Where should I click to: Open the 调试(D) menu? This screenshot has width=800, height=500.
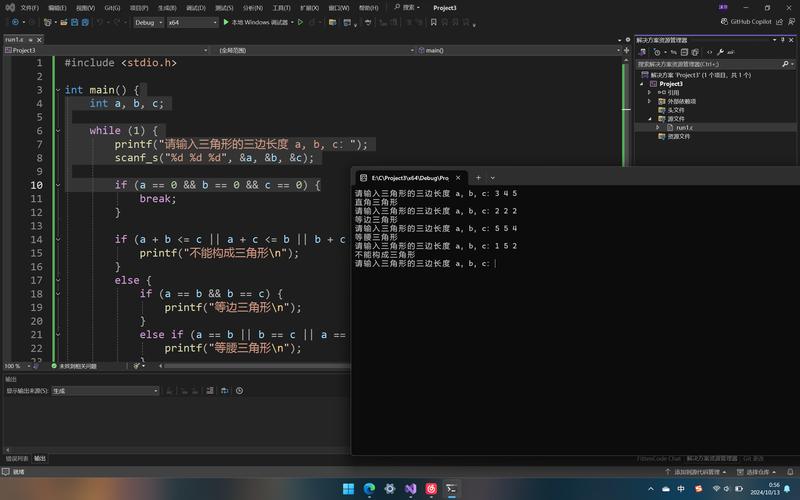196,8
